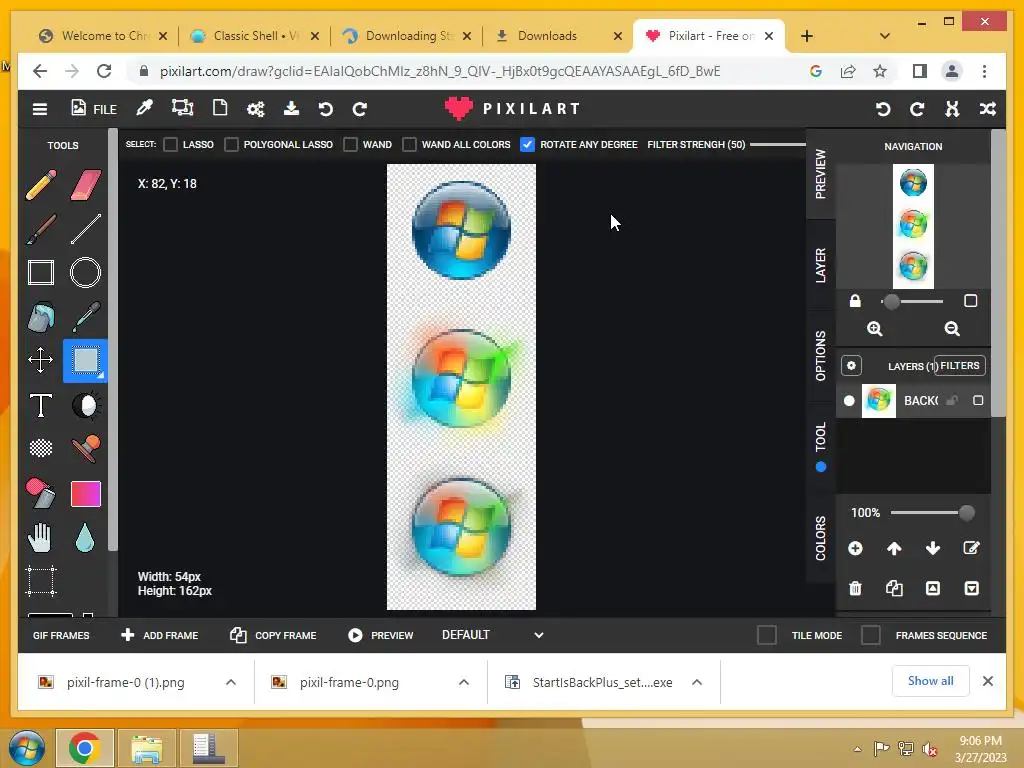1024x768 pixels.
Task: Choose the highlighted Select tool
Action: pos(86,360)
